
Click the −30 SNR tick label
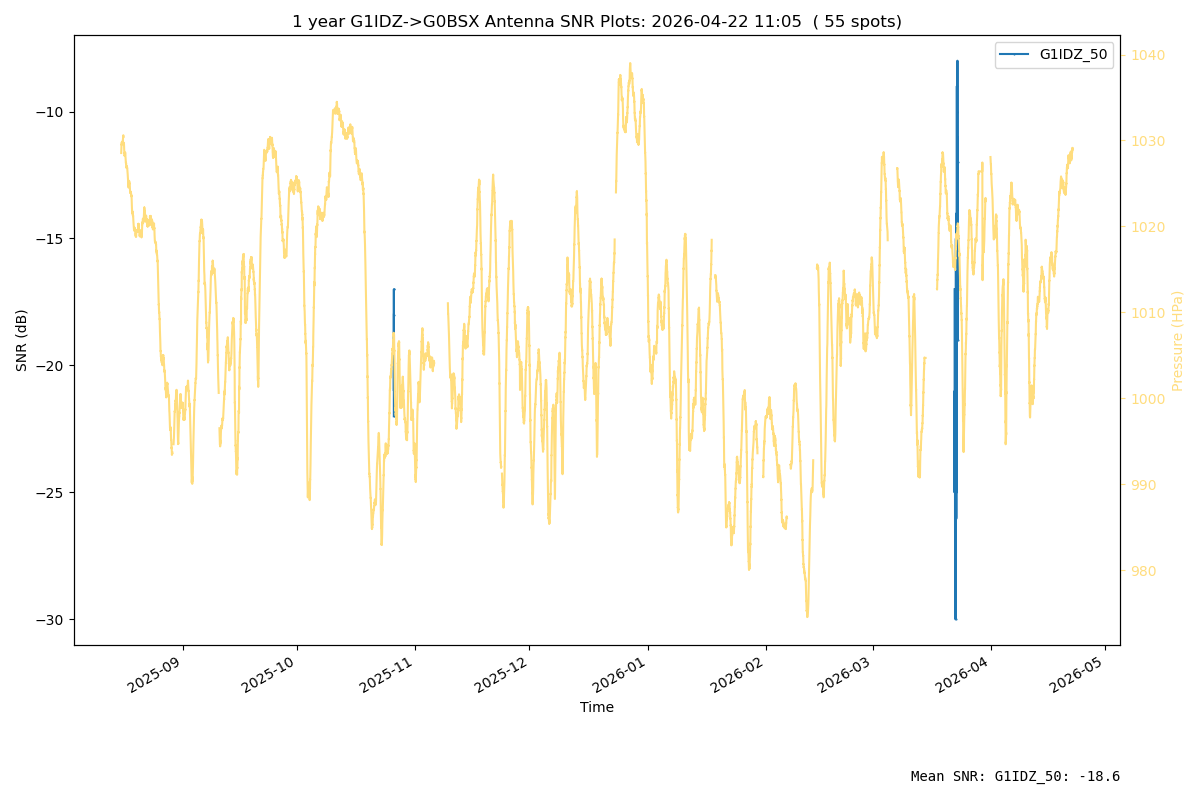pyautogui.click(x=49, y=619)
